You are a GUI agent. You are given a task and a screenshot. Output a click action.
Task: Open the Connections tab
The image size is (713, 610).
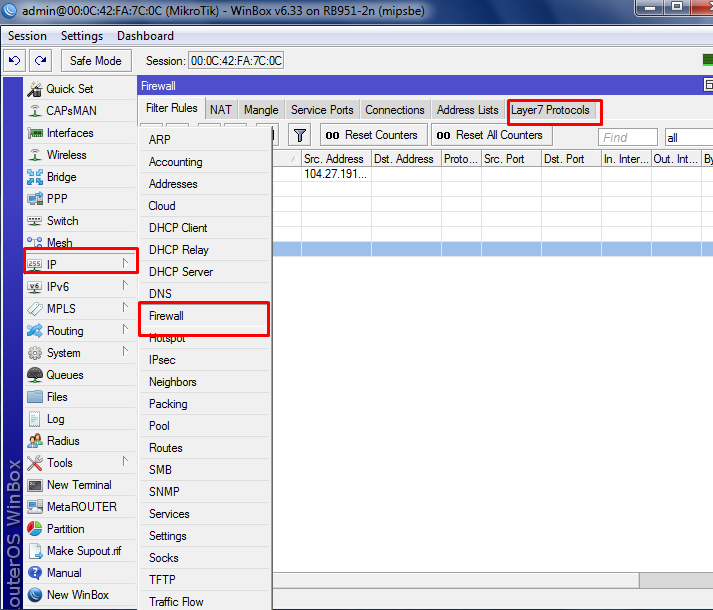pyautogui.click(x=395, y=110)
